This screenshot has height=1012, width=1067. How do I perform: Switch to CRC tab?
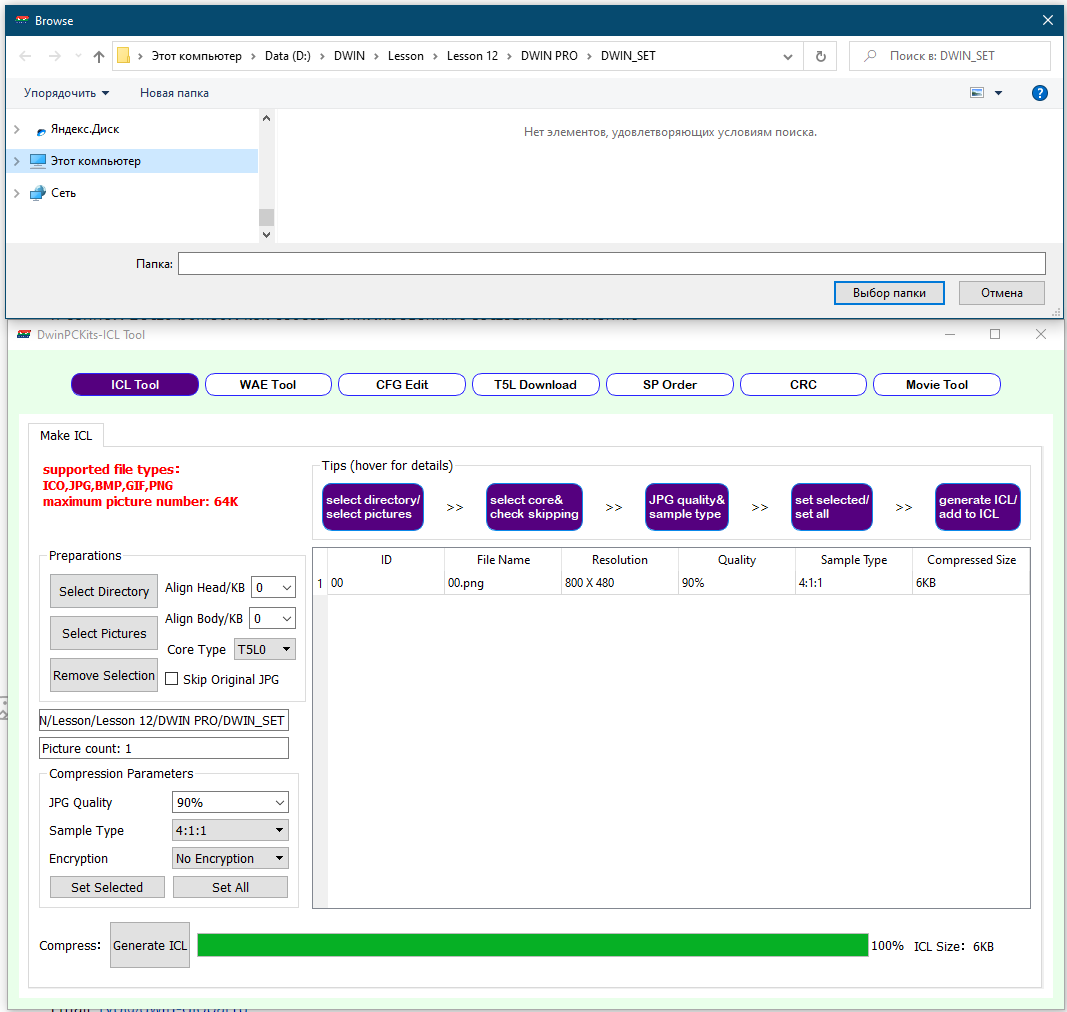[x=803, y=385]
